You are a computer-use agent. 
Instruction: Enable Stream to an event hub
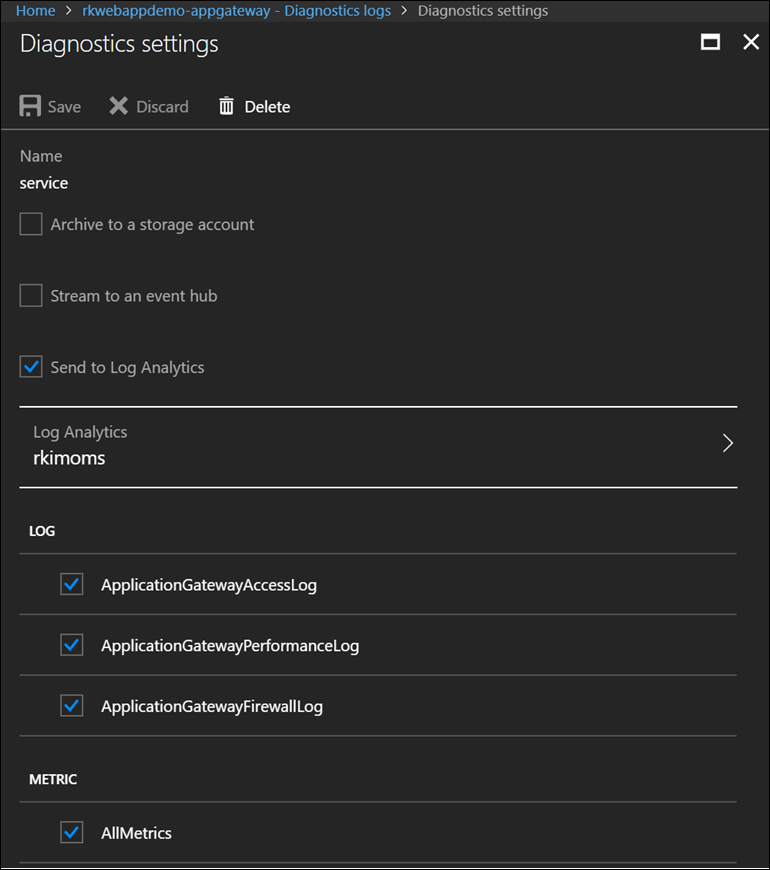(31, 295)
